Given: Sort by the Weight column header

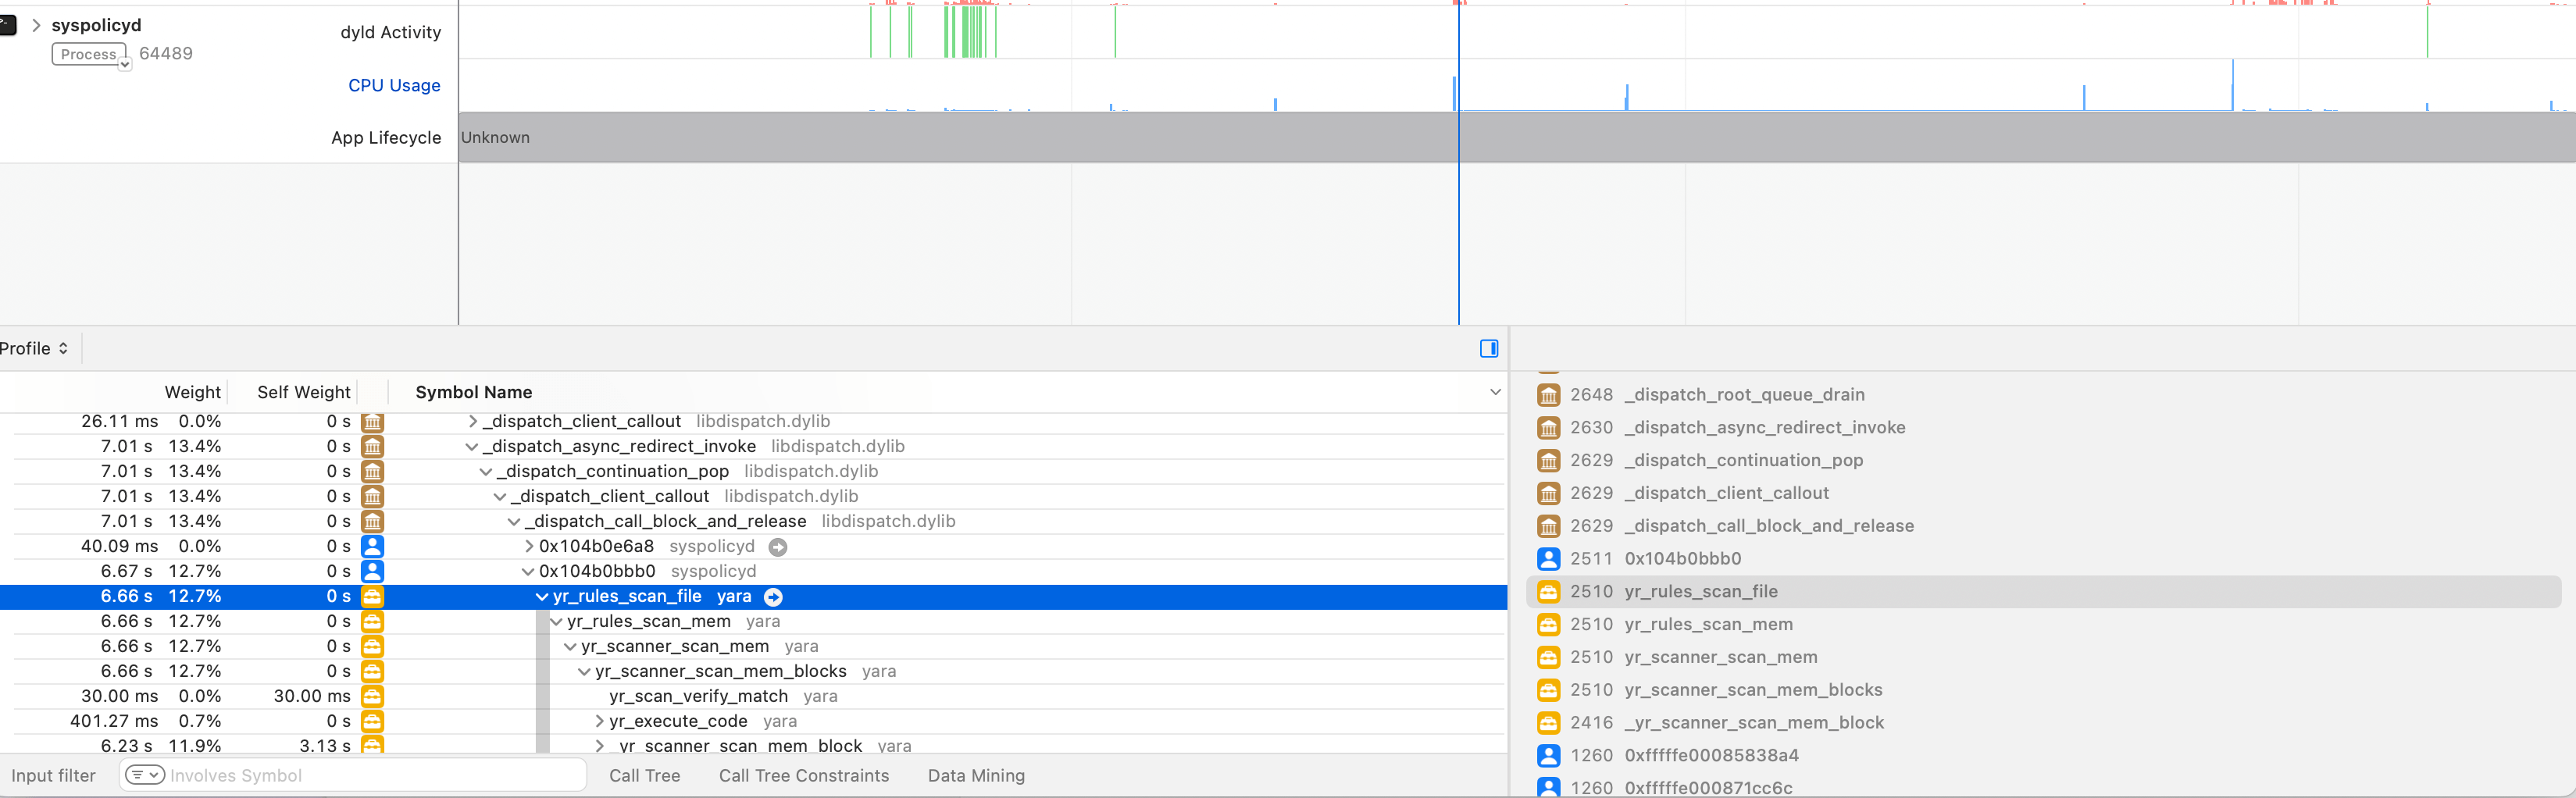Looking at the screenshot, I should pos(192,392).
